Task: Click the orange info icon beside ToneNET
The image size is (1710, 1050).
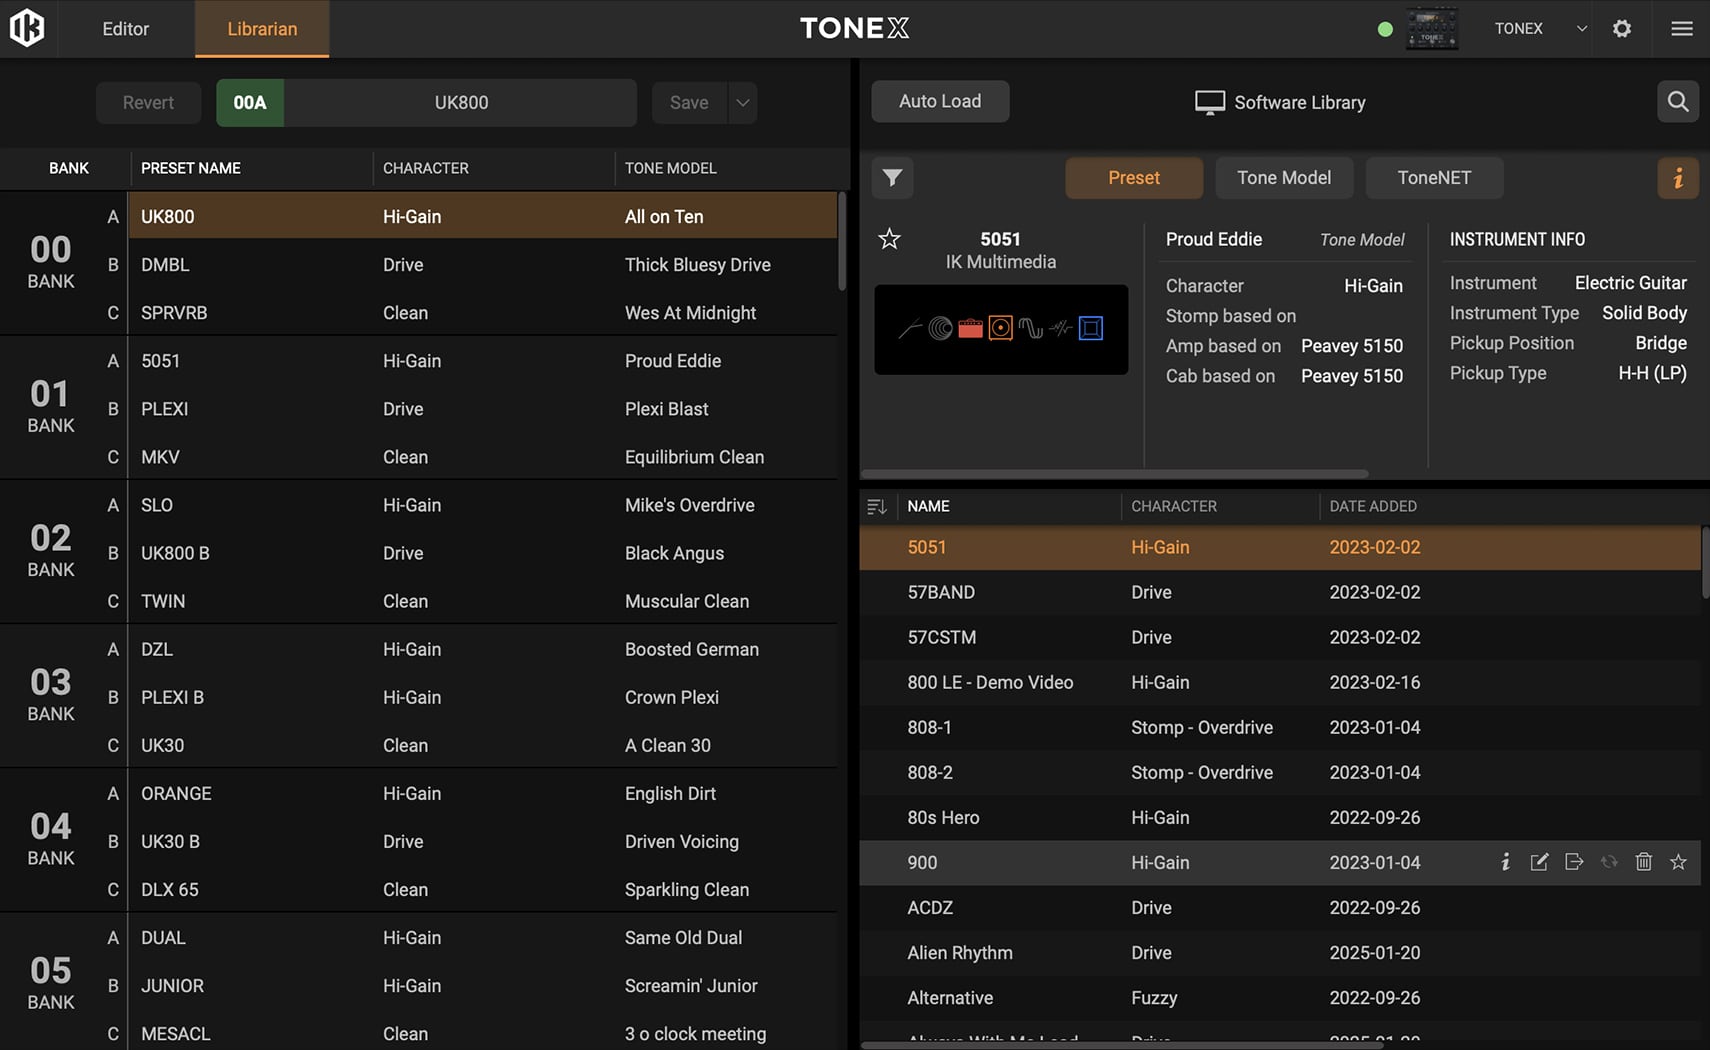Action: tap(1677, 178)
